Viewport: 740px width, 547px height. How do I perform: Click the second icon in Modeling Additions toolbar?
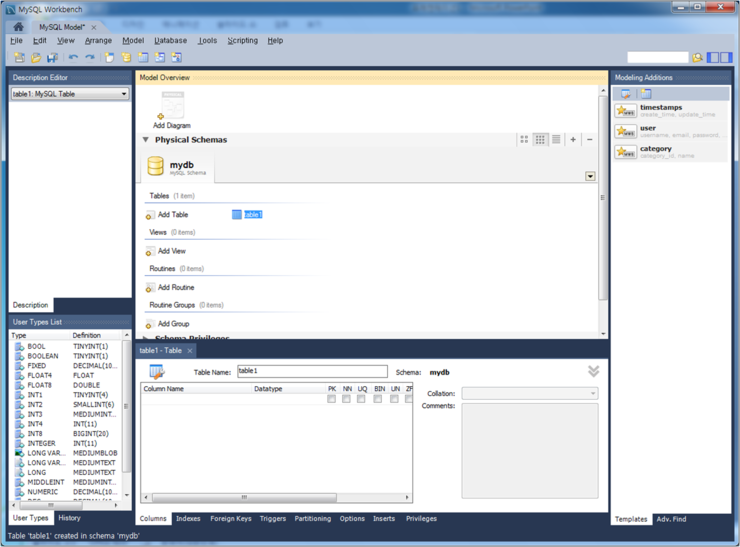646,94
